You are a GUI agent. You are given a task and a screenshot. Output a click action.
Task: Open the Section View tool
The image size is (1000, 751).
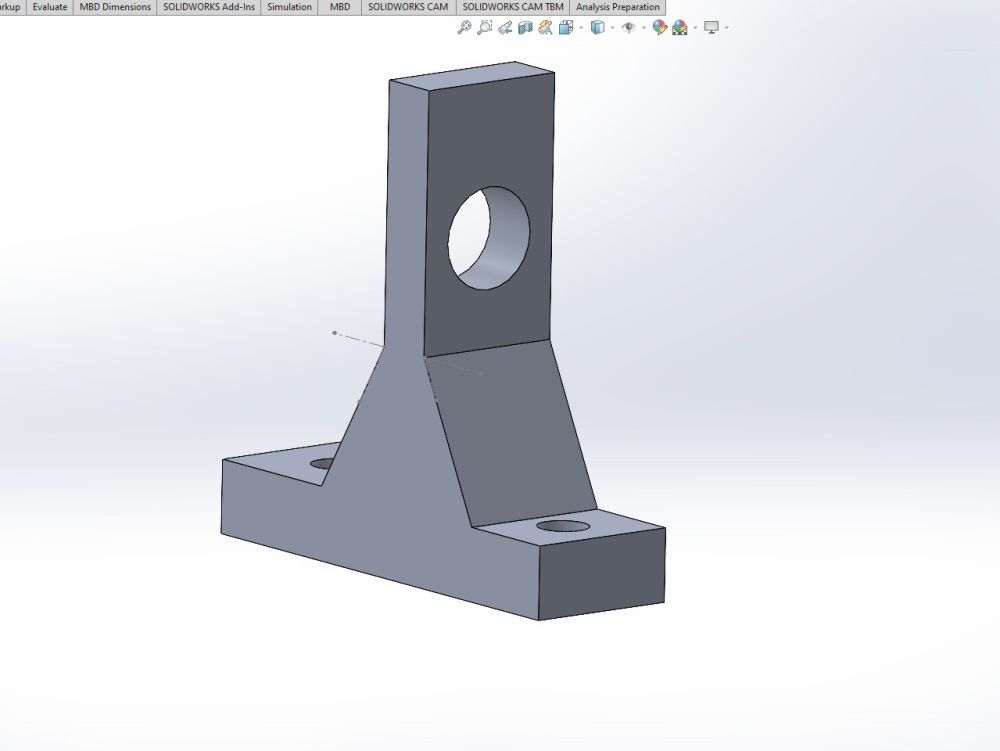[526, 28]
